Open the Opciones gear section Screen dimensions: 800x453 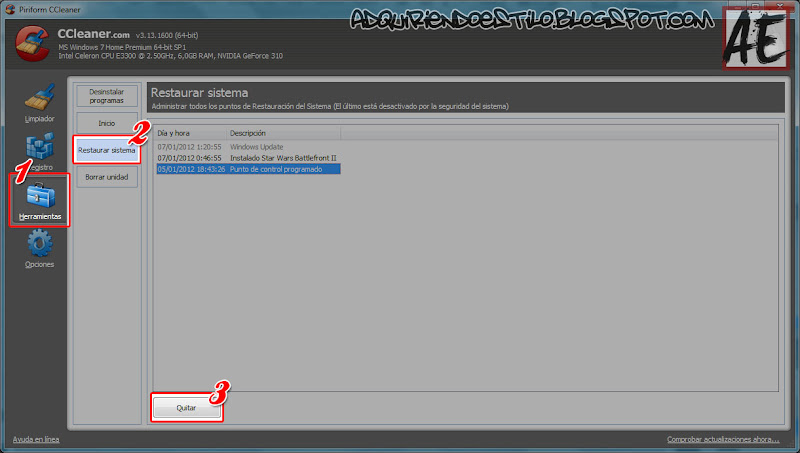[39, 248]
